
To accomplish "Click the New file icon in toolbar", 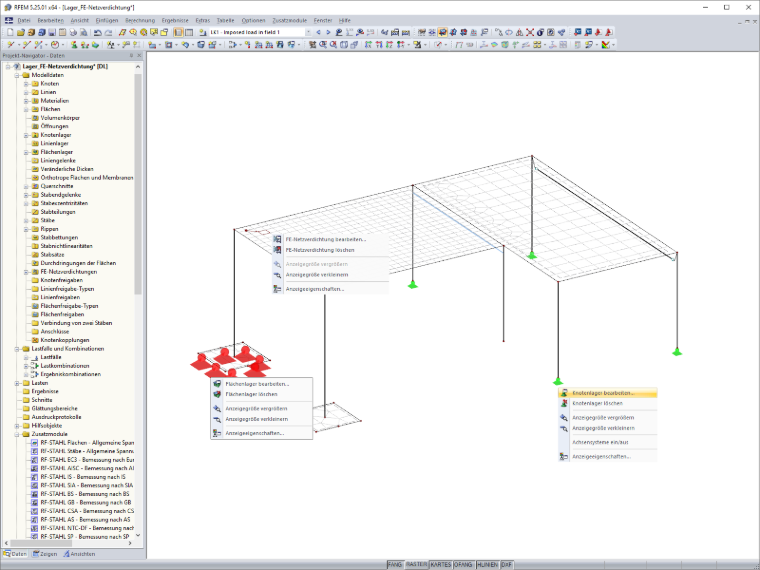I will point(10,32).
